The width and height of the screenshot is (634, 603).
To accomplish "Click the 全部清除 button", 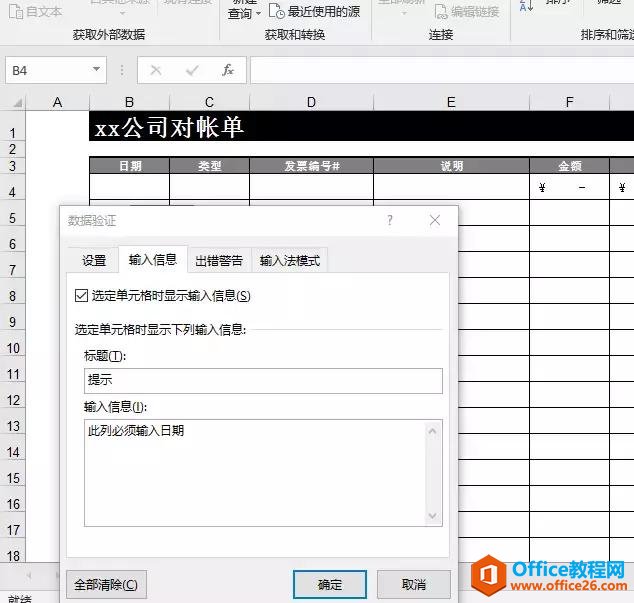I will click(106, 584).
